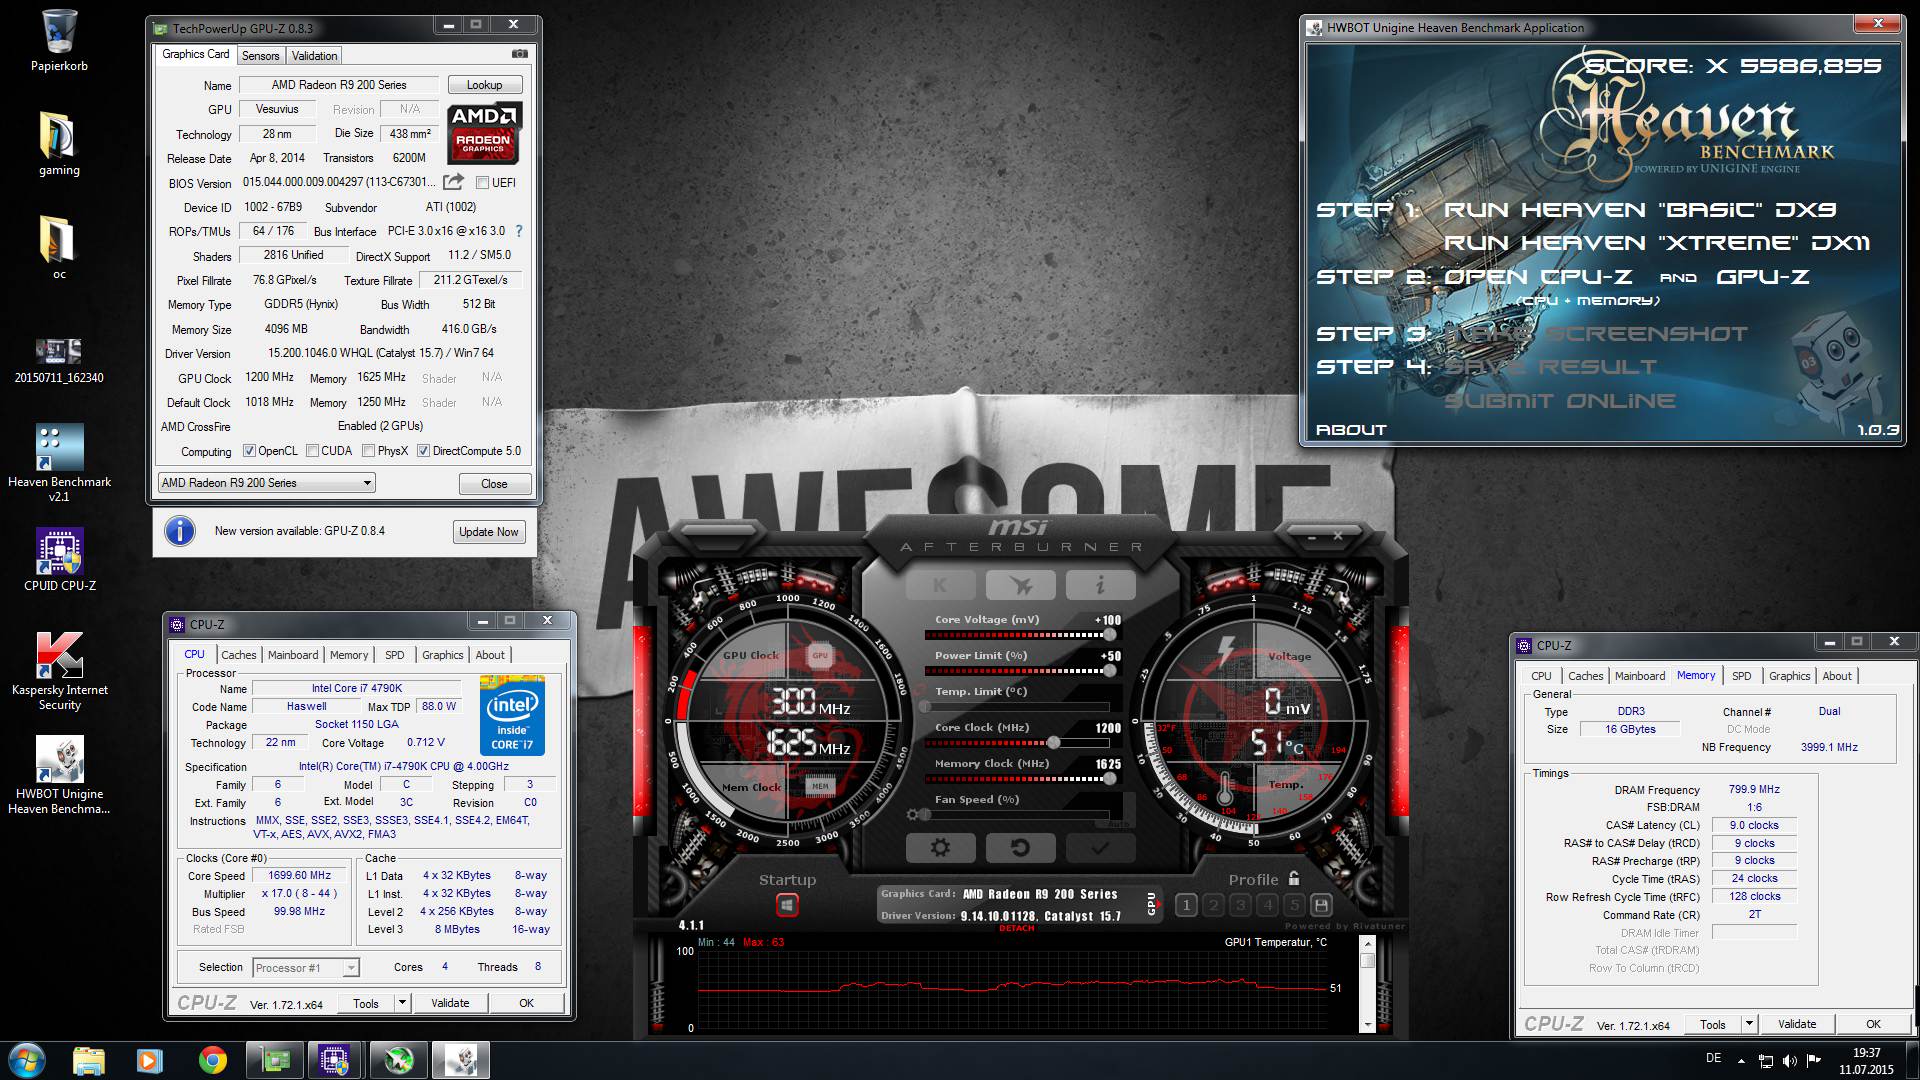1920x1080 pixels.
Task: Open Chrome from the taskbar
Action: pos(212,1060)
